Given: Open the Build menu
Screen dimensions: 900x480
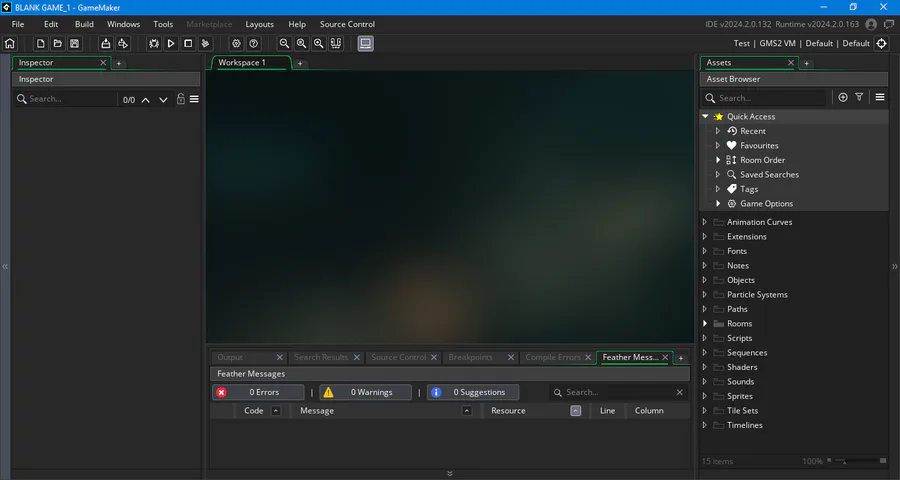Looking at the screenshot, I should (84, 24).
